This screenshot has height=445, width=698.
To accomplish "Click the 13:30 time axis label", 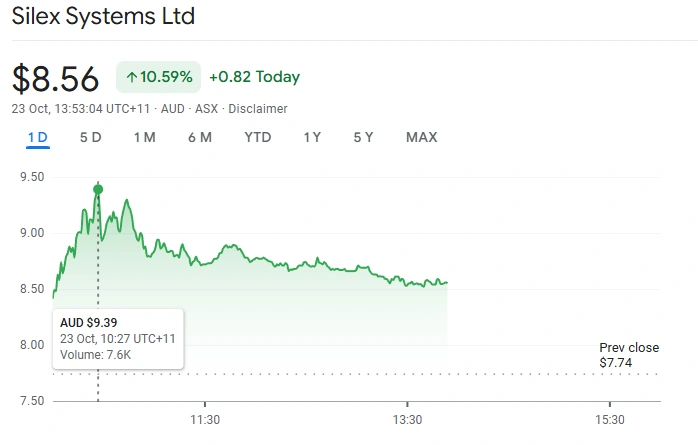I will pyautogui.click(x=408, y=420).
